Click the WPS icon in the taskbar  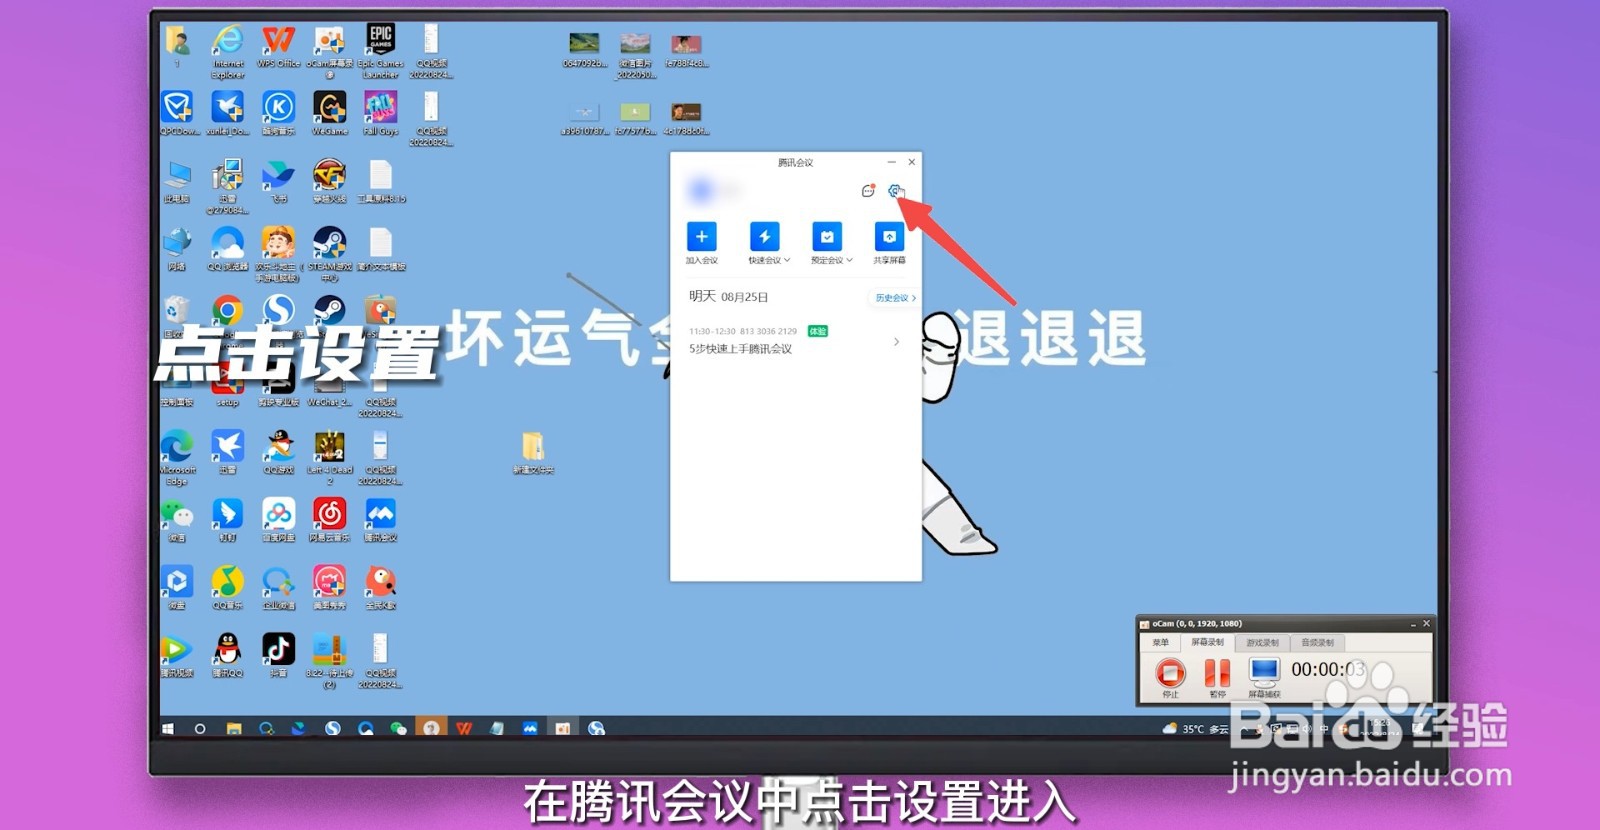tap(464, 728)
